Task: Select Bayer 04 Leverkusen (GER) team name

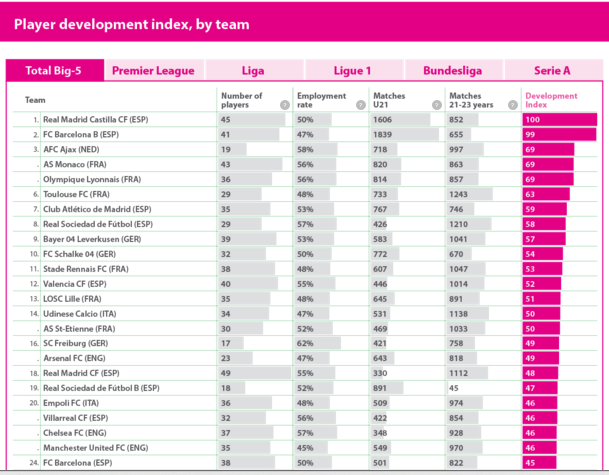Action: tap(92, 239)
